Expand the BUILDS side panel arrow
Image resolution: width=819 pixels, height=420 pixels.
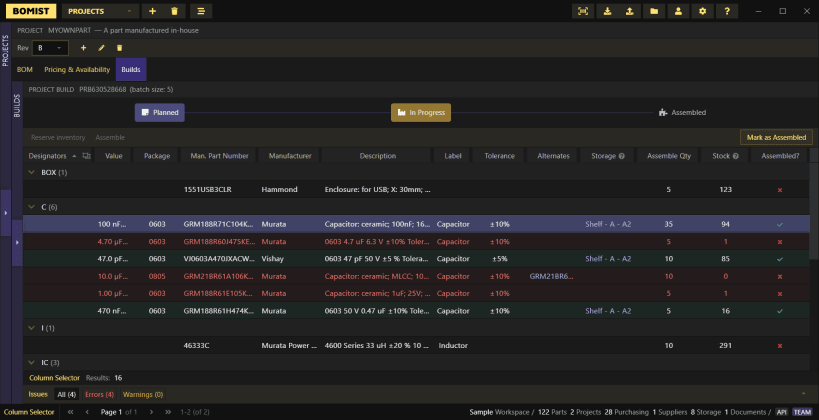click(17, 242)
